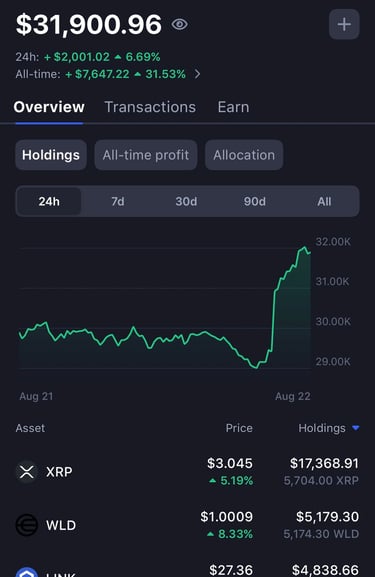Show the All time chart range
The height and width of the screenshot is (577, 375).
pos(324,201)
